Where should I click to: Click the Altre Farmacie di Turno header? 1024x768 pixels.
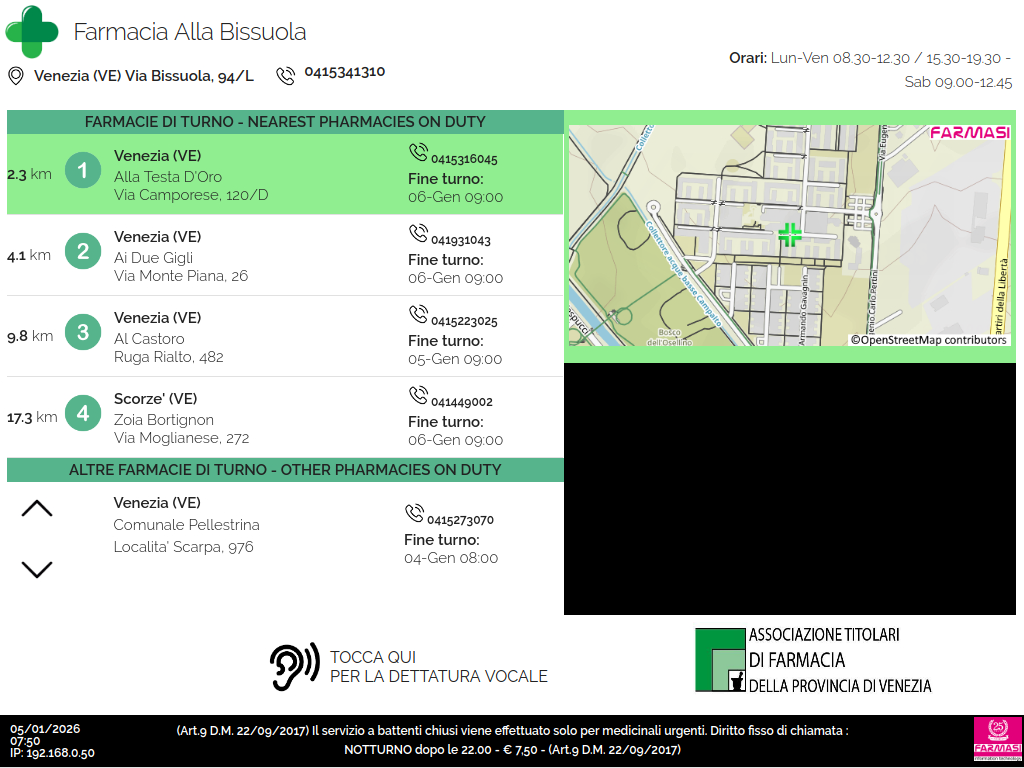coord(285,470)
